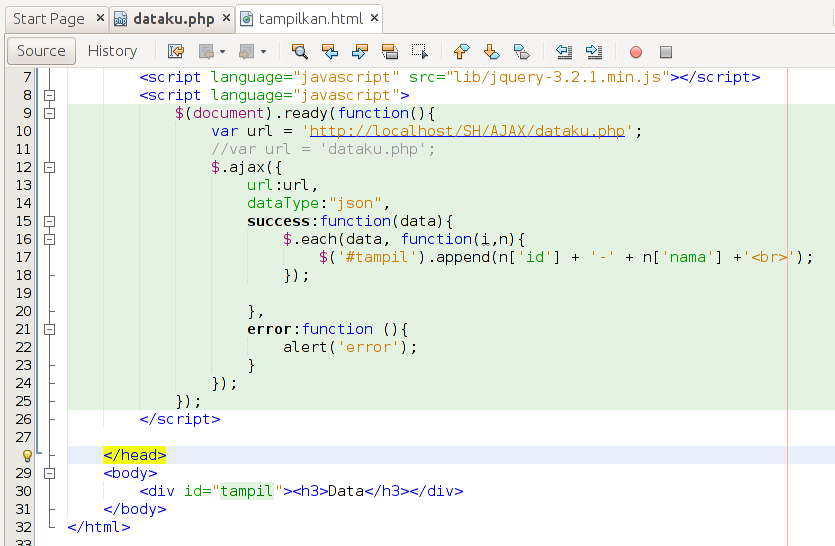Toggle rectangular selection mode icon

(x=420, y=52)
